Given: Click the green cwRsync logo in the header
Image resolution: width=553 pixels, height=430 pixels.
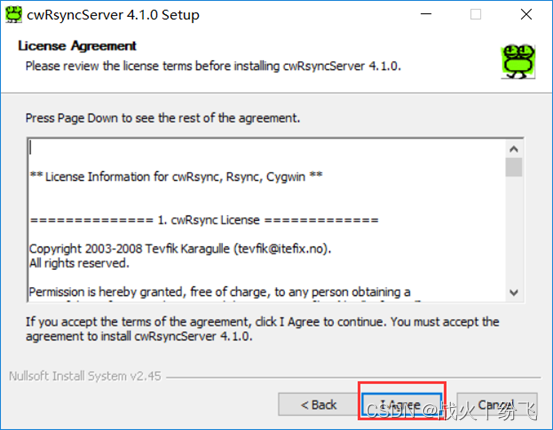Looking at the screenshot, I should (518, 61).
